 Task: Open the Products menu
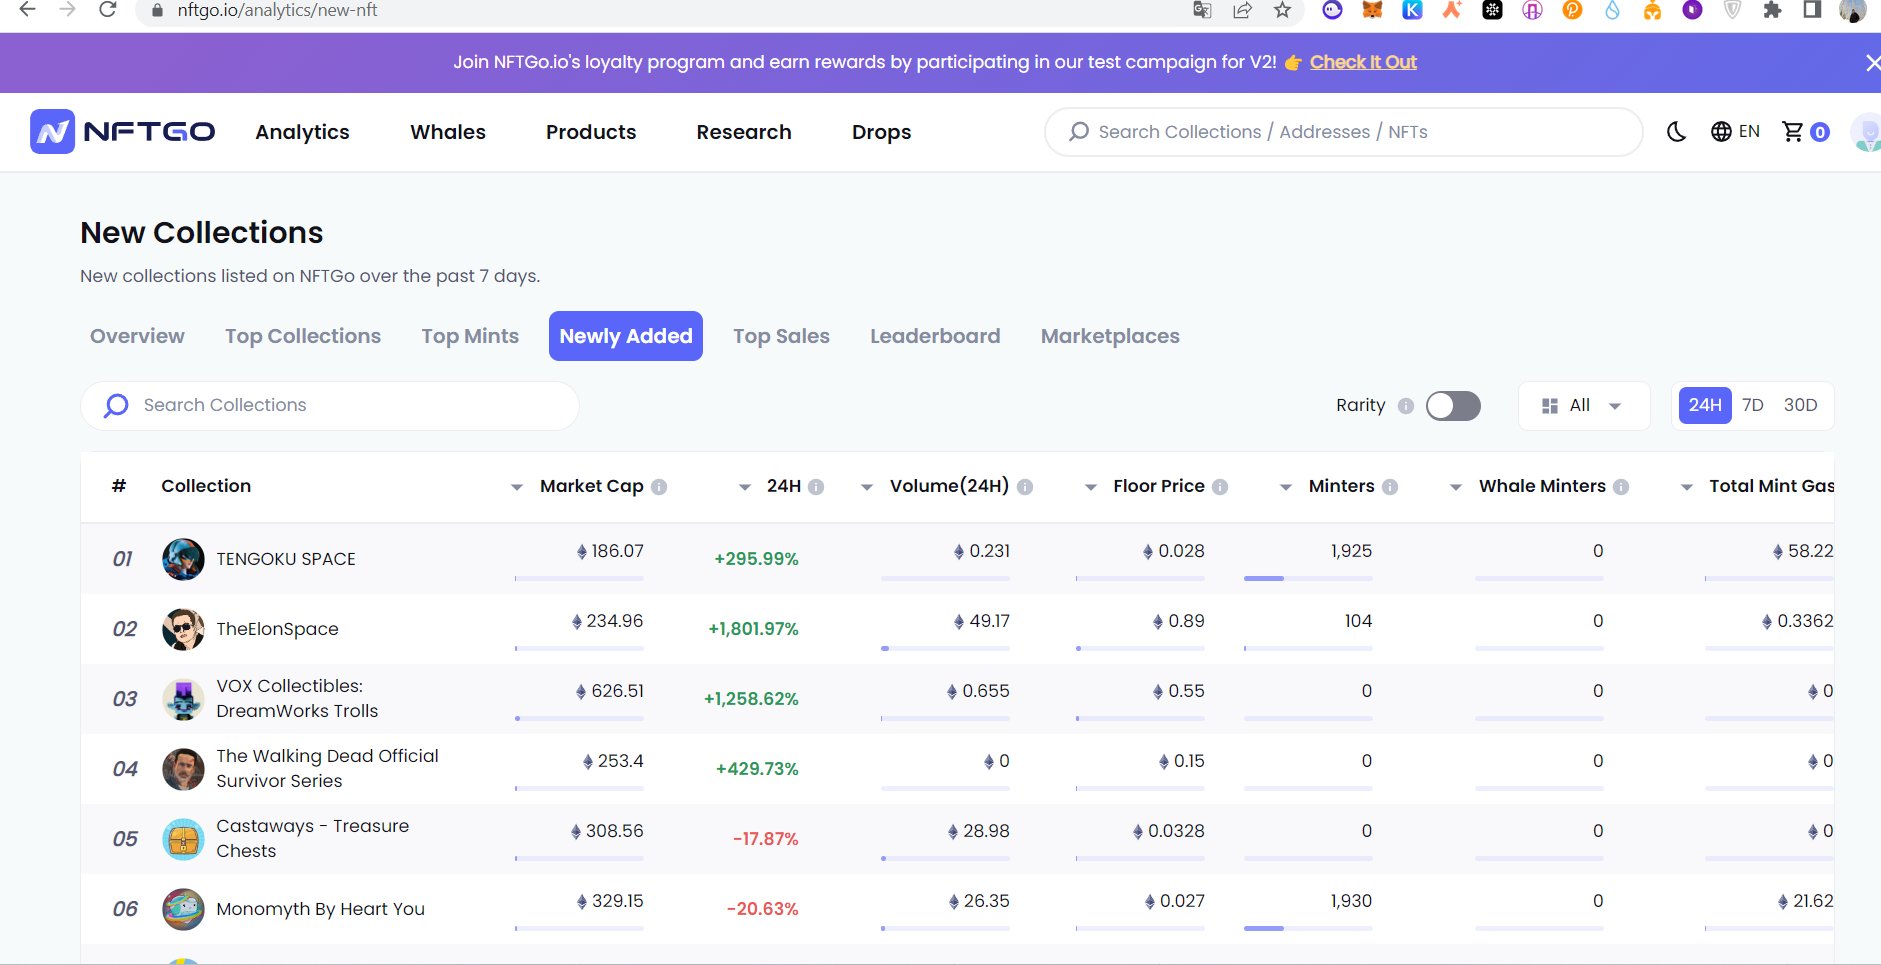pos(591,132)
